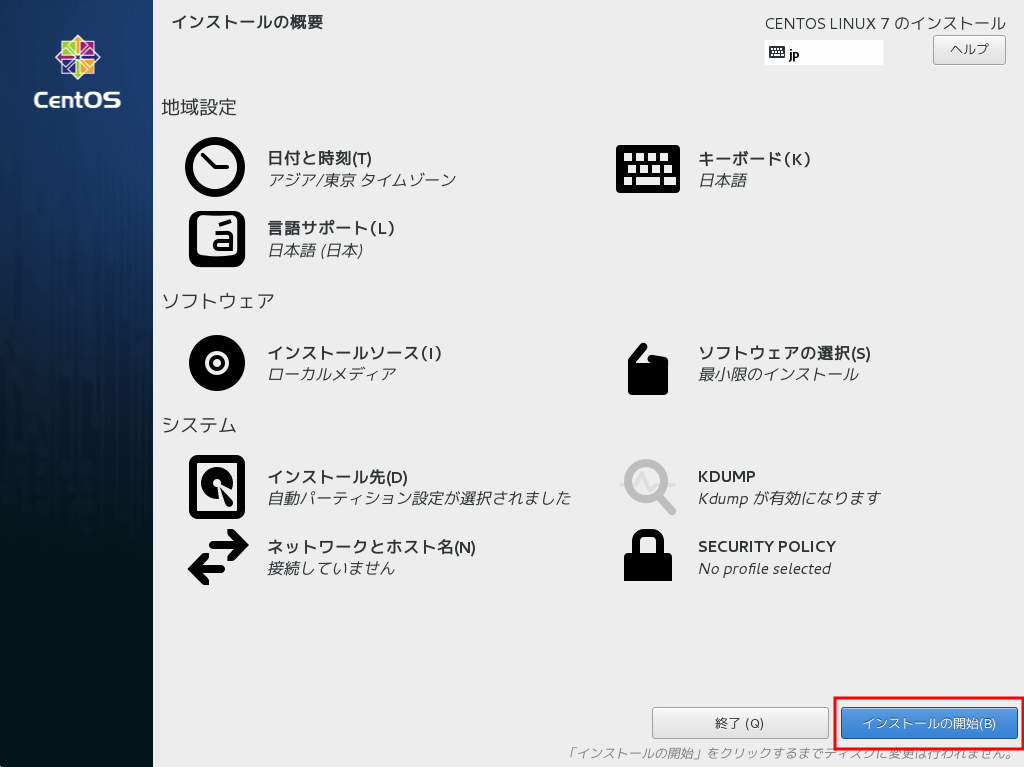
Task: Click the 接続していません status text
Action: 331,568
